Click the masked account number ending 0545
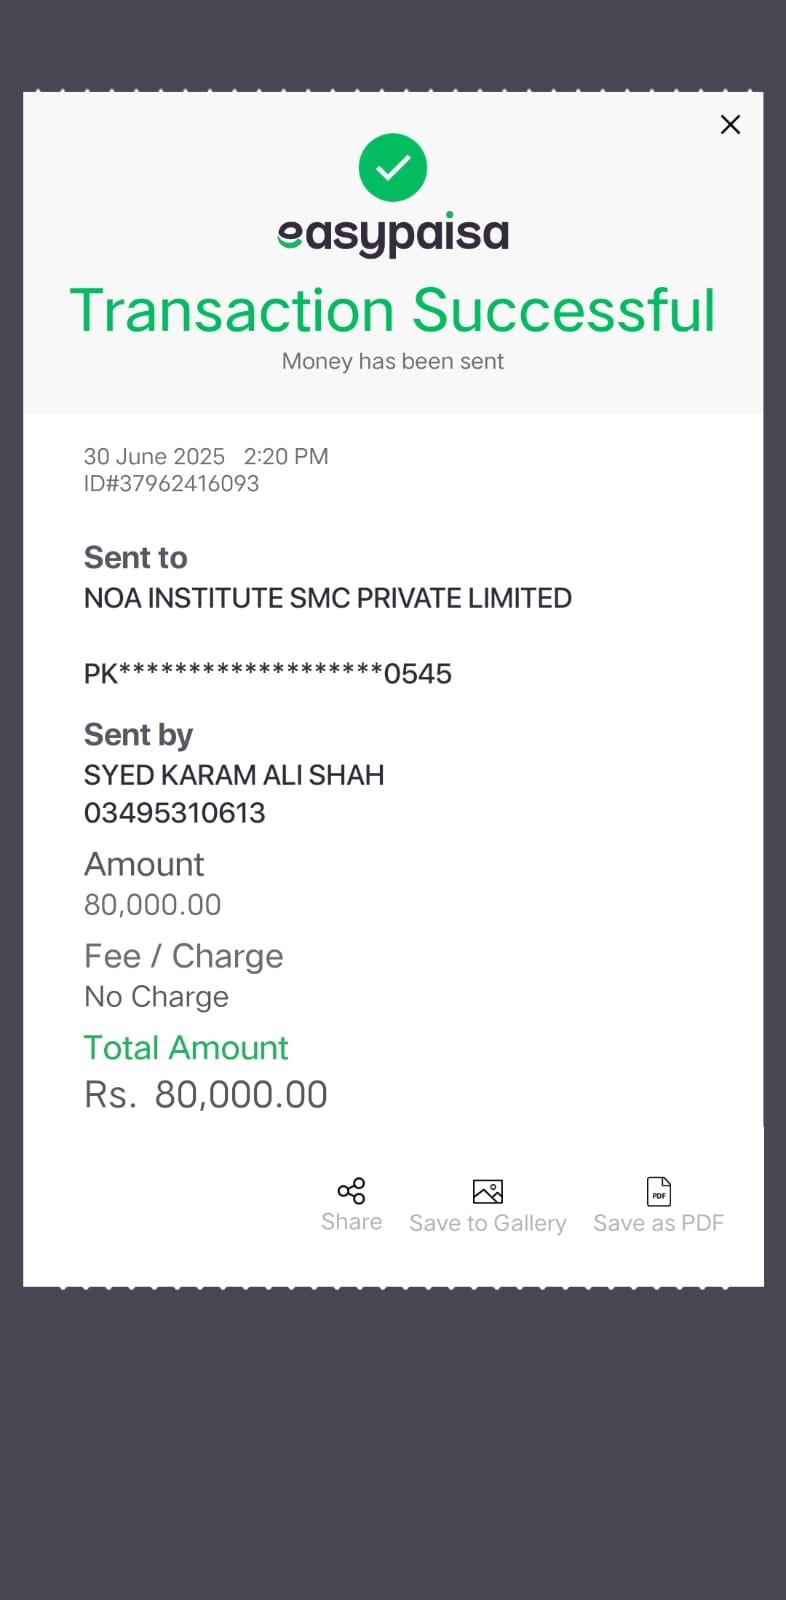The width and height of the screenshot is (786, 1600). tap(267, 674)
